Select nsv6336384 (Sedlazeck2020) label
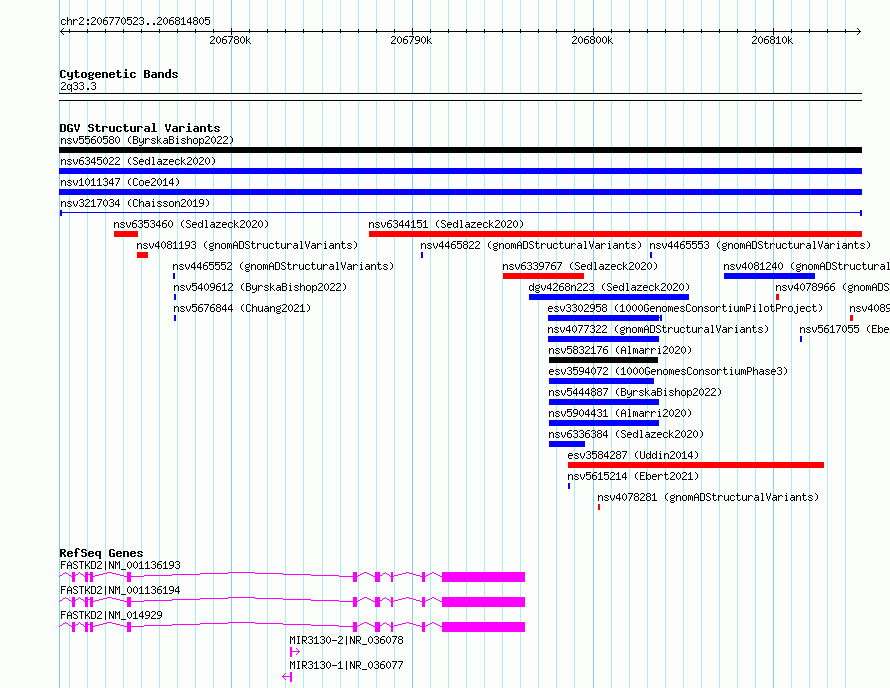Screen dimensions: 890x688 [626, 434]
